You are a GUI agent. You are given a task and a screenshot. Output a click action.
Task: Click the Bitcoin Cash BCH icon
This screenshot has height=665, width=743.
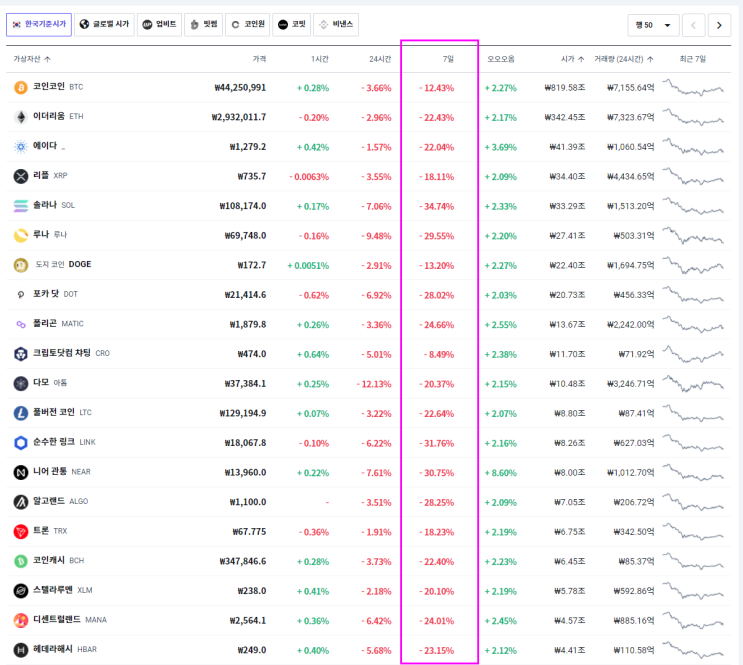(x=20, y=561)
